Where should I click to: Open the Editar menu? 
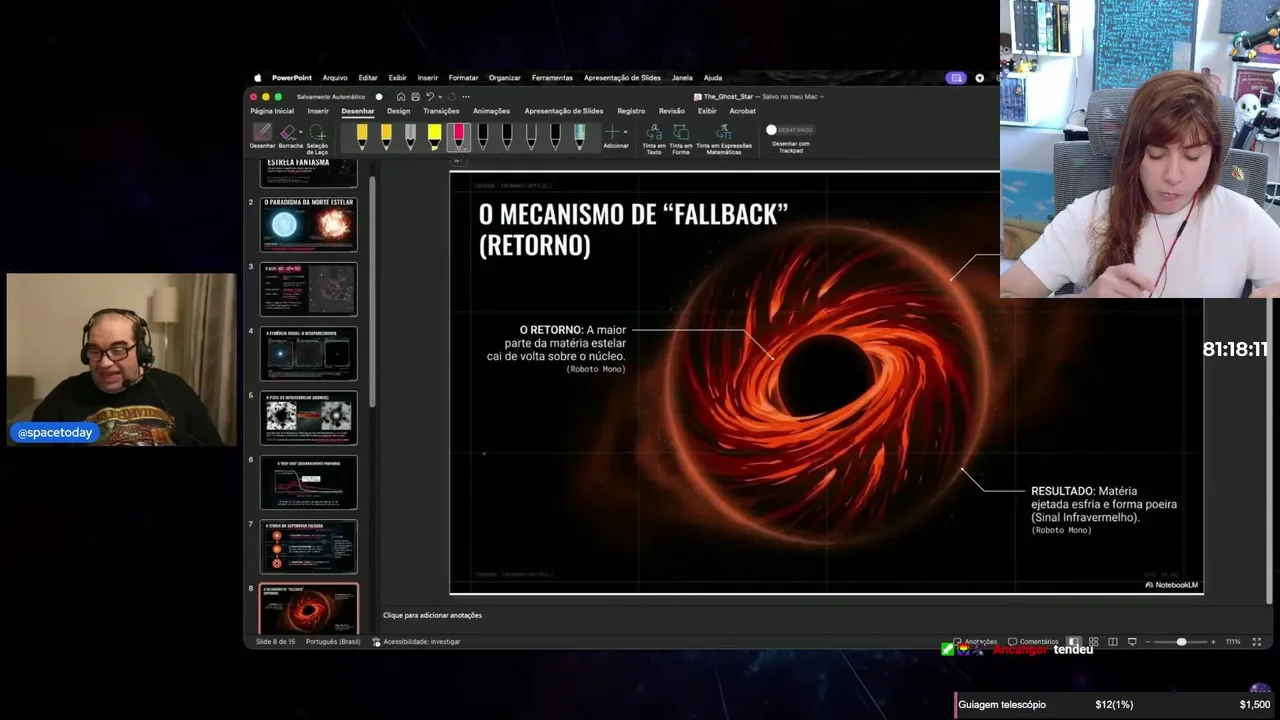coord(368,77)
